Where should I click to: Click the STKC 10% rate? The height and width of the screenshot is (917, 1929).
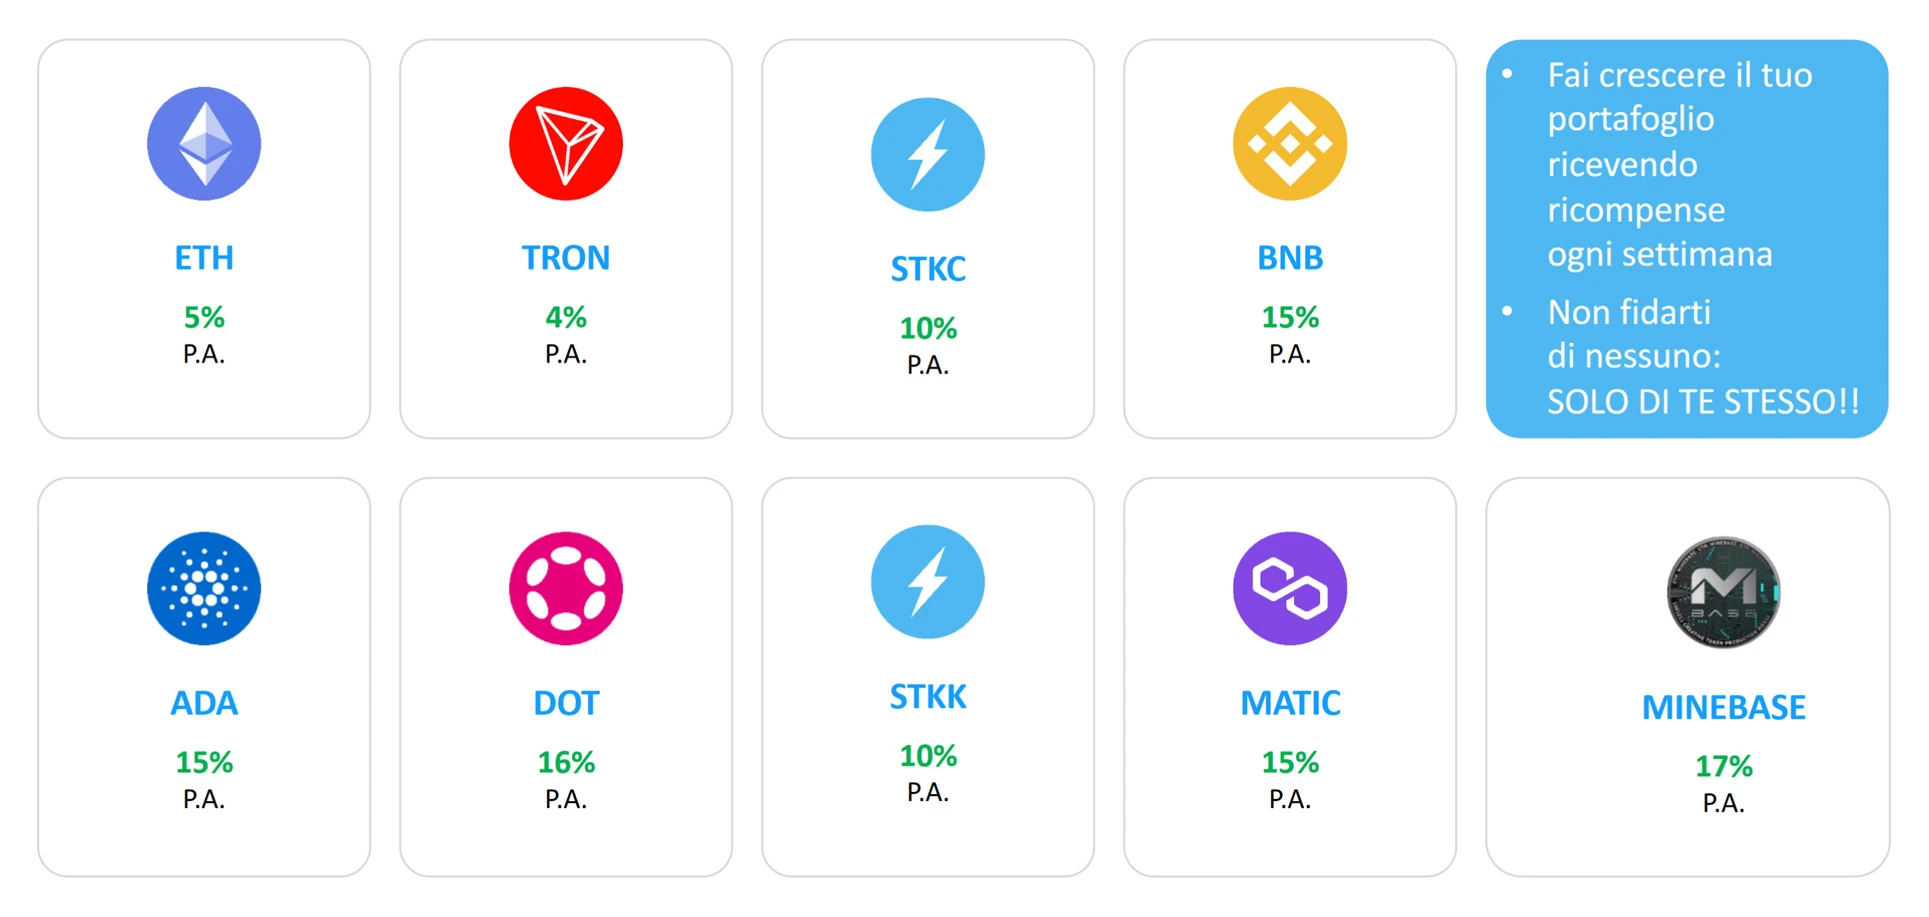coord(928,329)
